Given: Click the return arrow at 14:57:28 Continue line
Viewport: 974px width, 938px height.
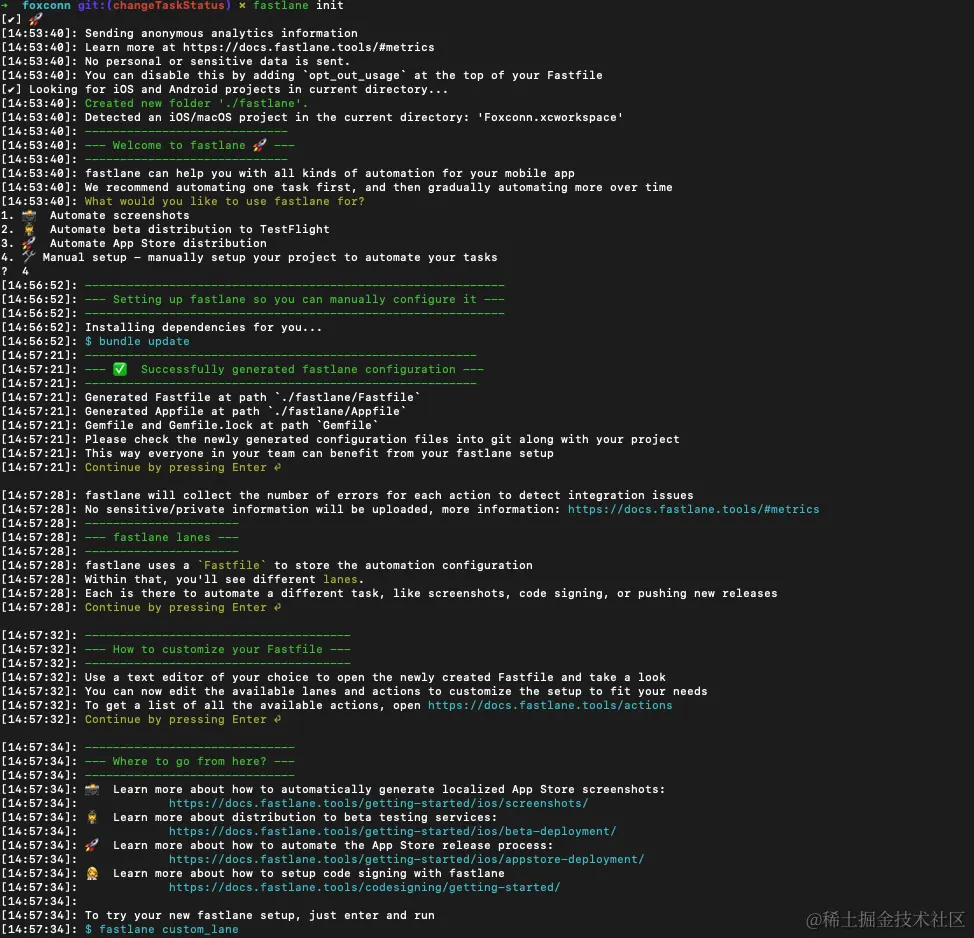Looking at the screenshot, I should (278, 607).
